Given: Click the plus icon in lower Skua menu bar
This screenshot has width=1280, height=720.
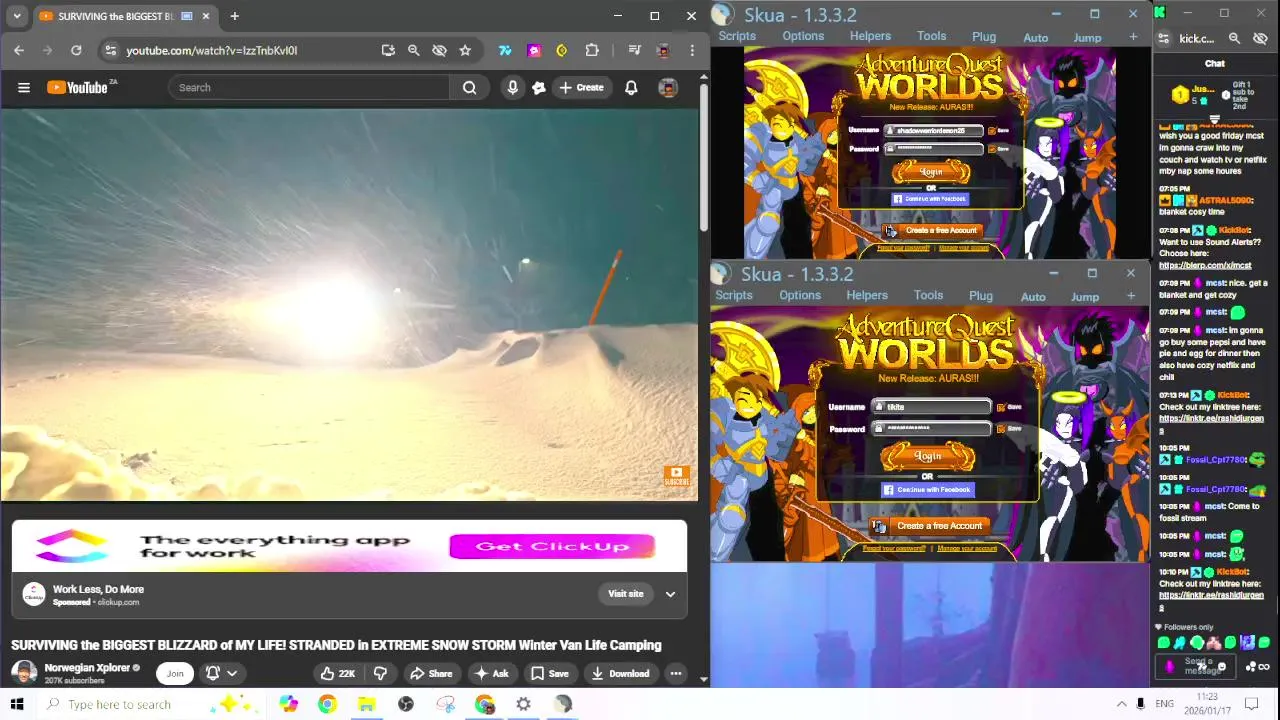Looking at the screenshot, I should pos(1131,296).
